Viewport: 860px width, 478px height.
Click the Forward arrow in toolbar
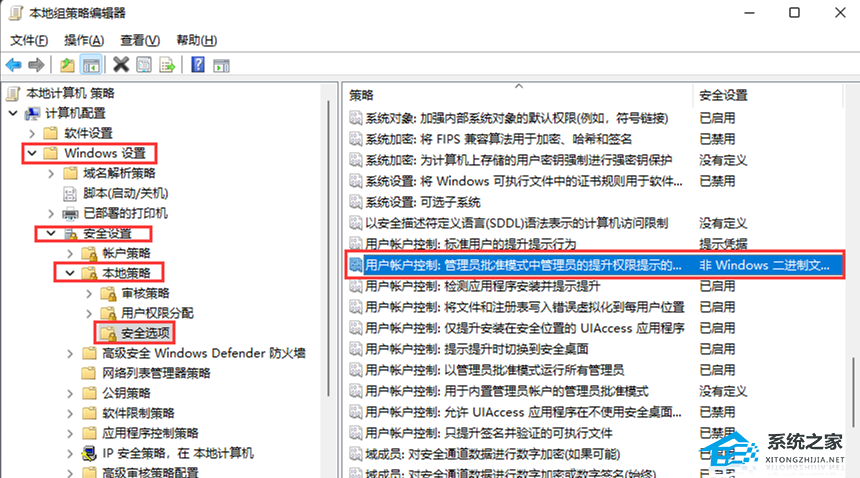[36, 65]
